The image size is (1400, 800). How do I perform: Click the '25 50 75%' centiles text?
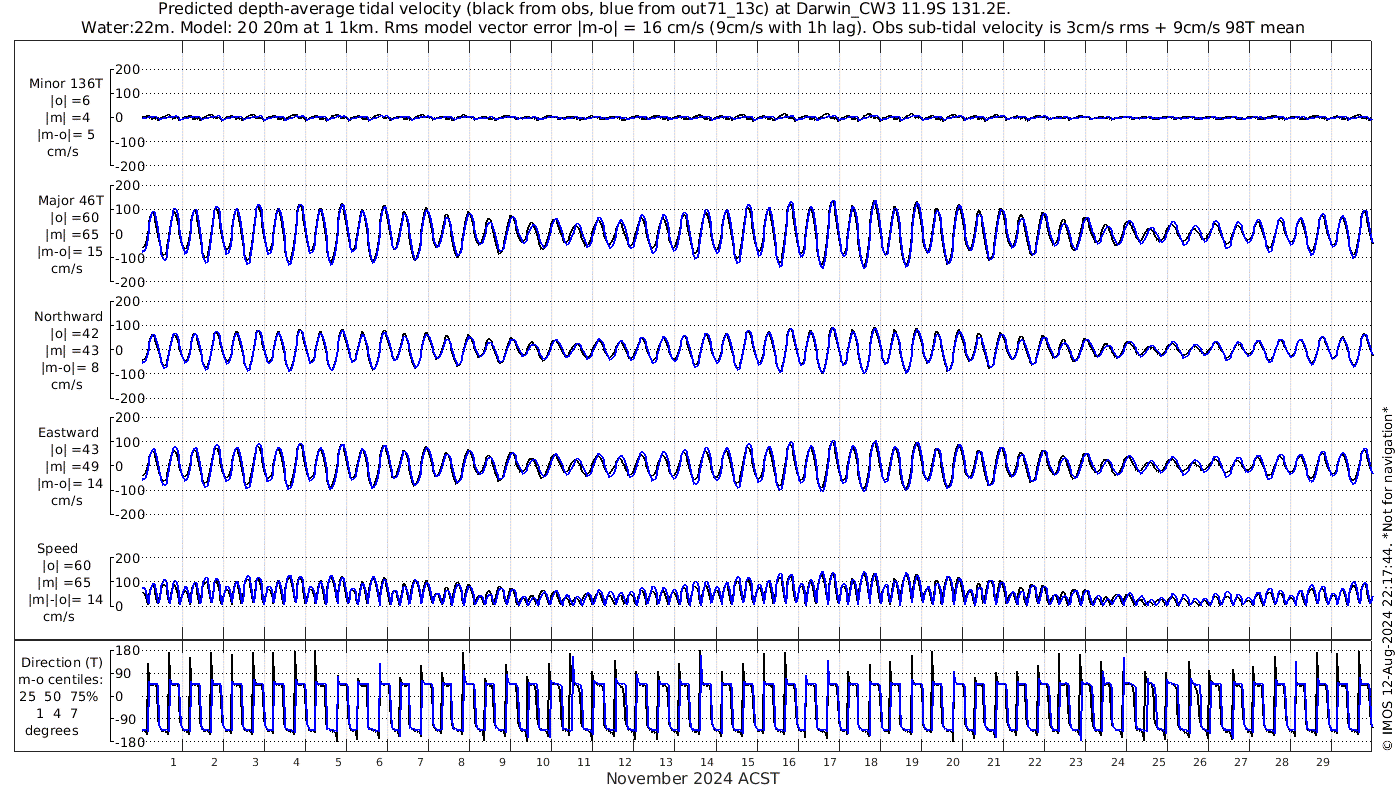(x=61, y=696)
